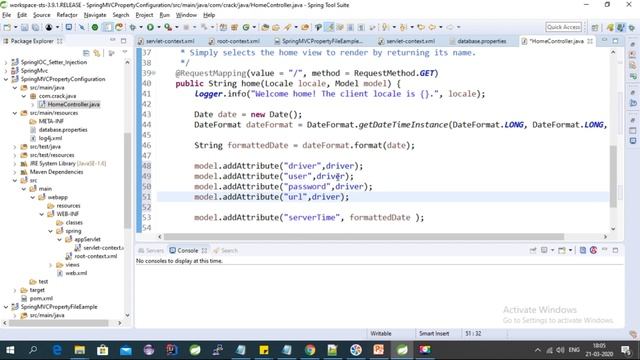This screenshot has height=360, width=640.
Task: Click the Collapse All icon in Package Explorer
Action: pos(86,53)
